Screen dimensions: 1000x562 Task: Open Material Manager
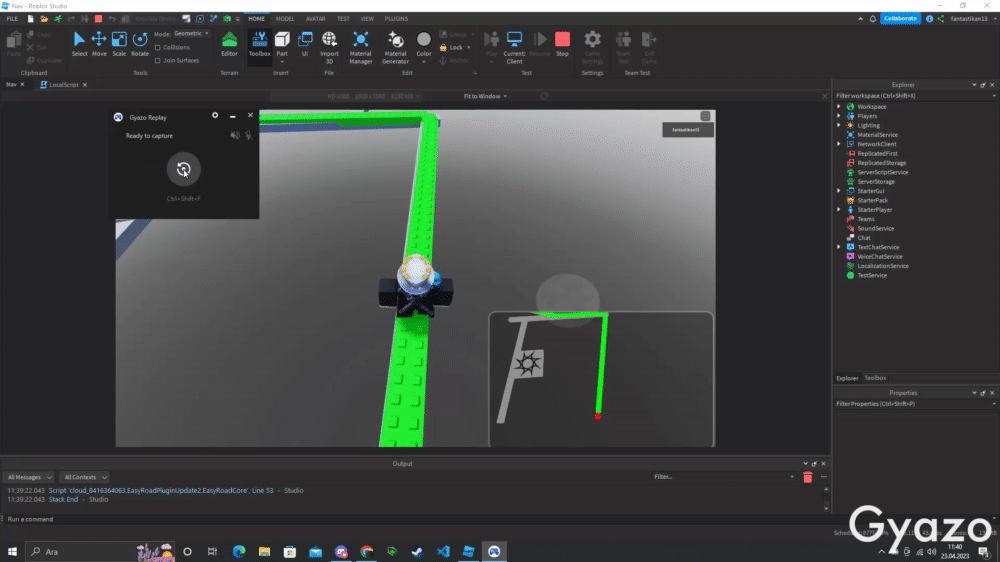pos(360,47)
